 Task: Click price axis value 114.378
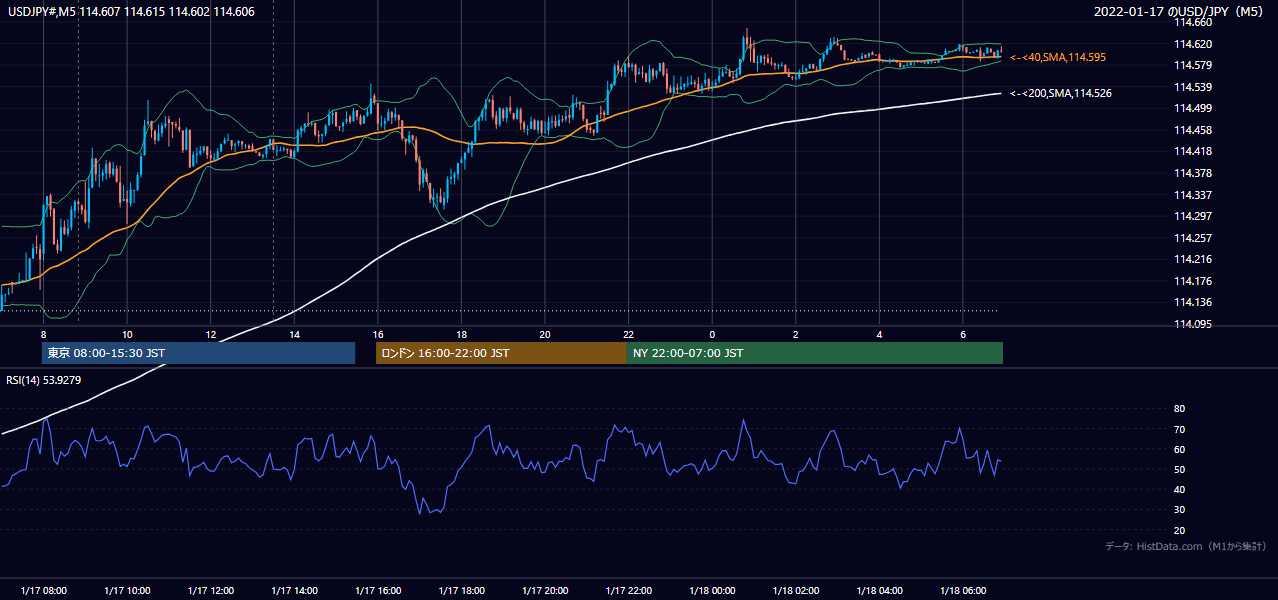point(1195,173)
